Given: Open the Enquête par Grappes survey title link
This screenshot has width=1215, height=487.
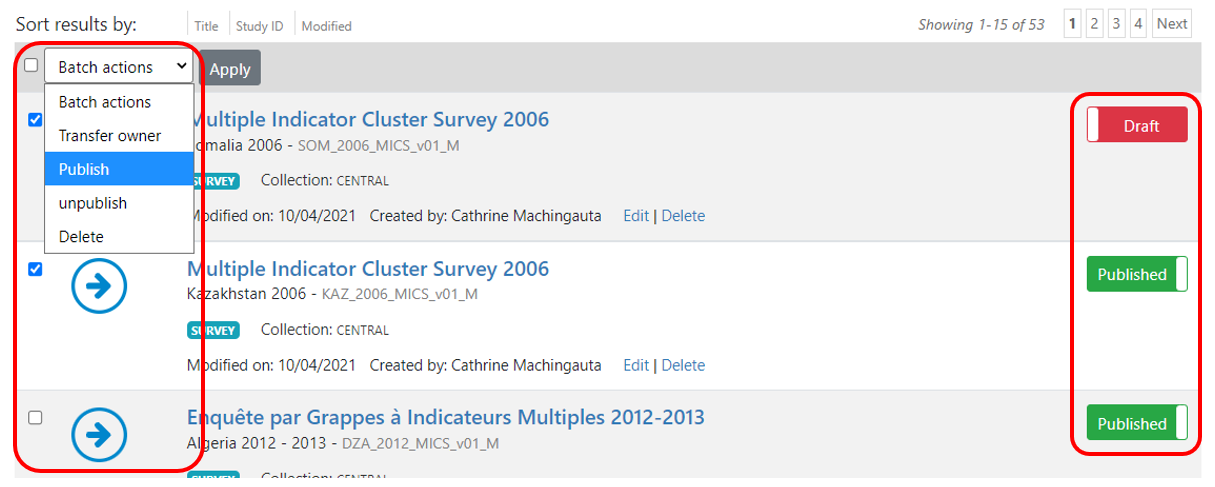Looking at the screenshot, I should pos(446,417).
